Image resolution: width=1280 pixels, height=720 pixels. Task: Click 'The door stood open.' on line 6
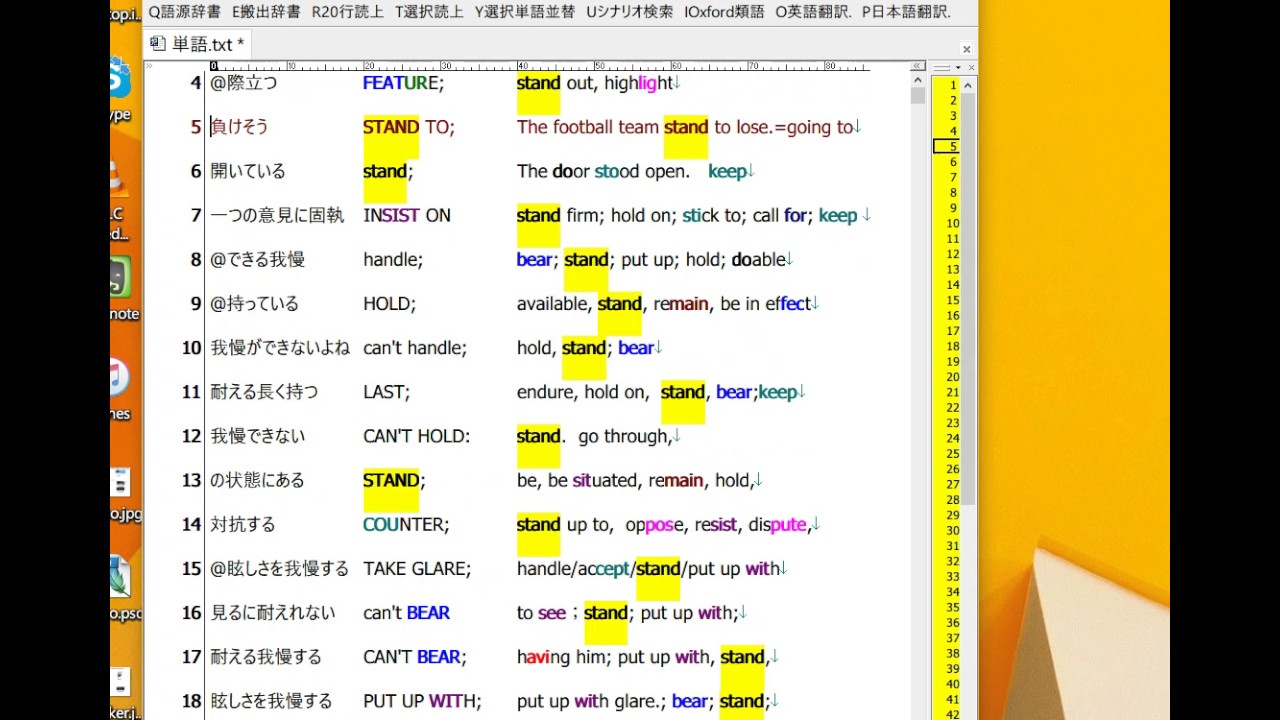(x=603, y=171)
